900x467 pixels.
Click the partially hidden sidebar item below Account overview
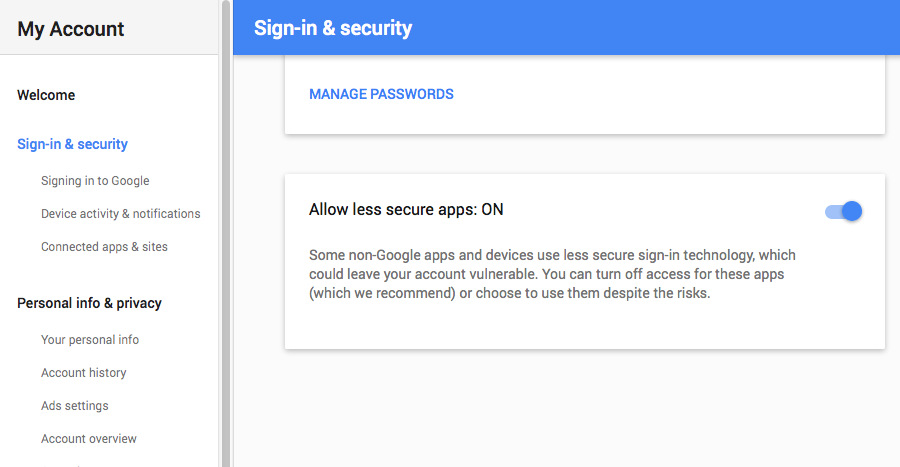coord(63,465)
